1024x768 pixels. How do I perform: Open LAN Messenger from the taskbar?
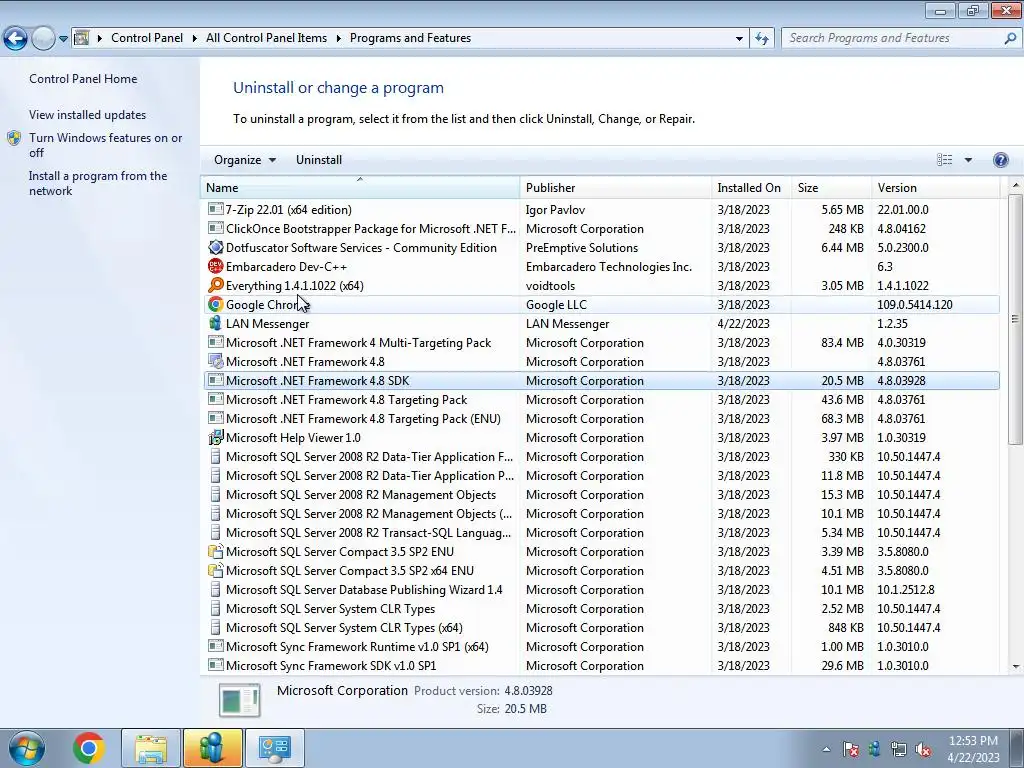click(213, 748)
